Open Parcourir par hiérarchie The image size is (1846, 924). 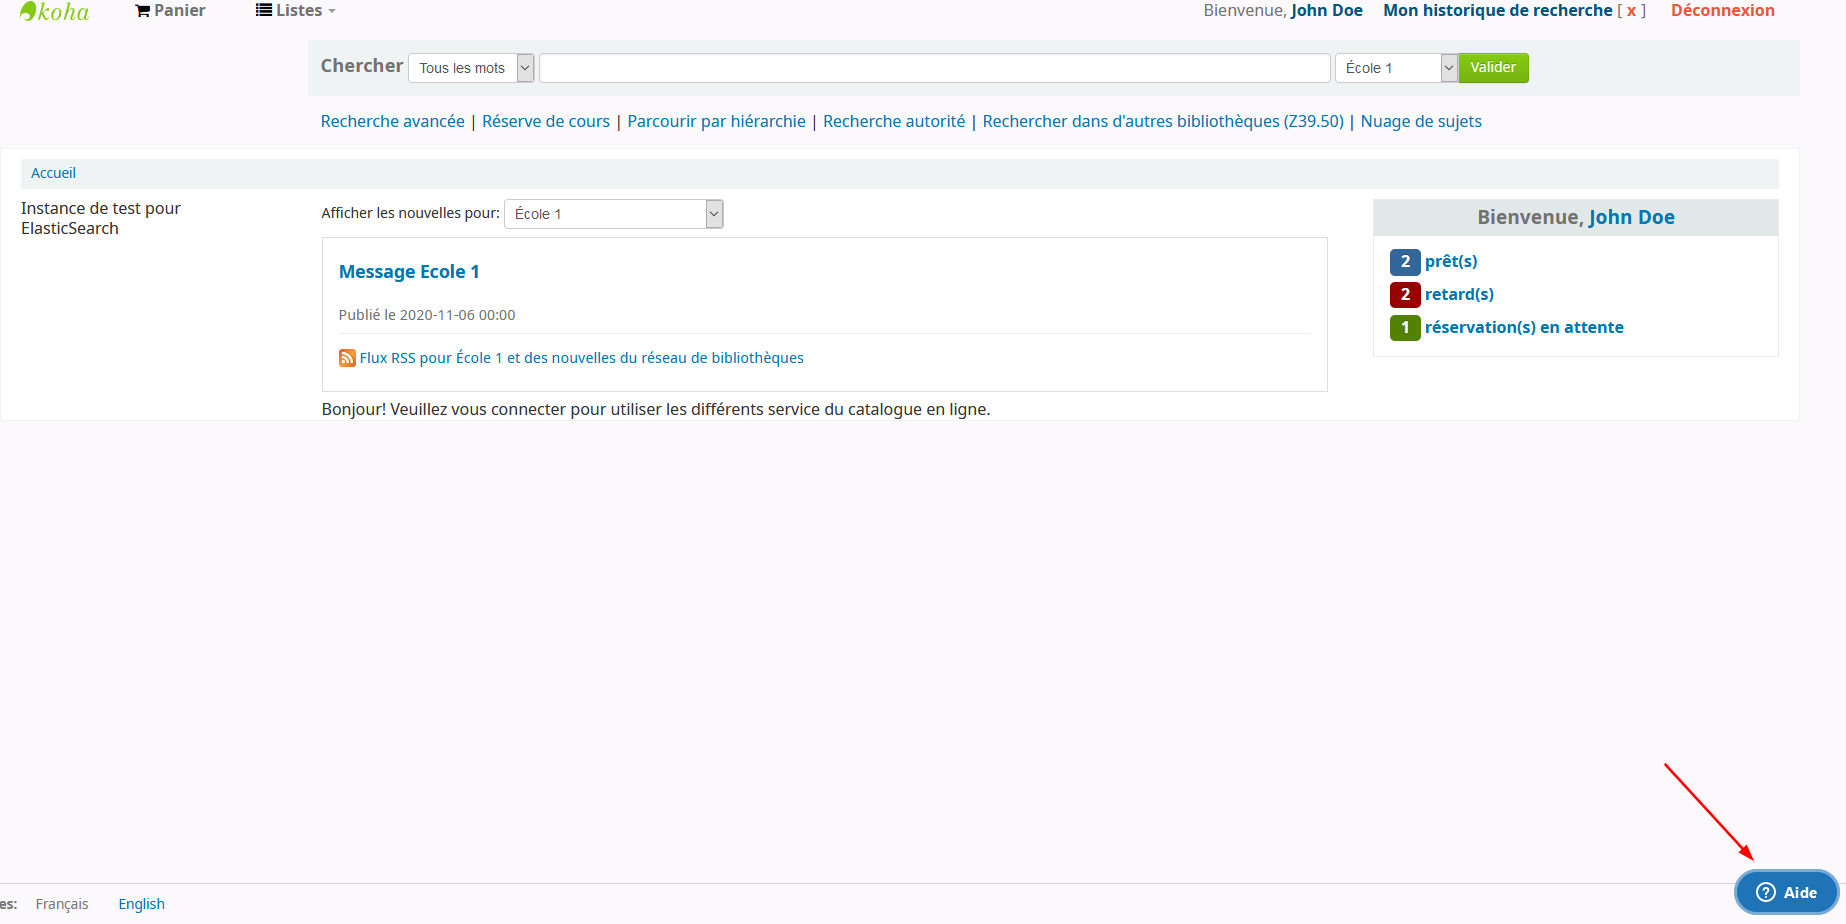(716, 121)
